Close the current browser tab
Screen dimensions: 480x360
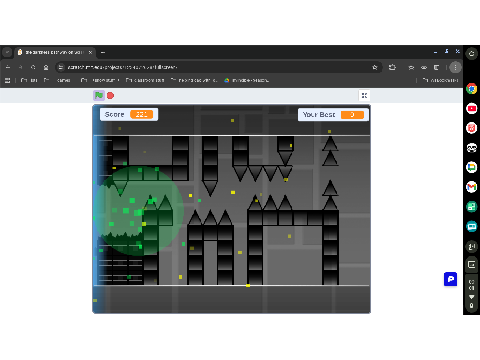tap(90, 52)
